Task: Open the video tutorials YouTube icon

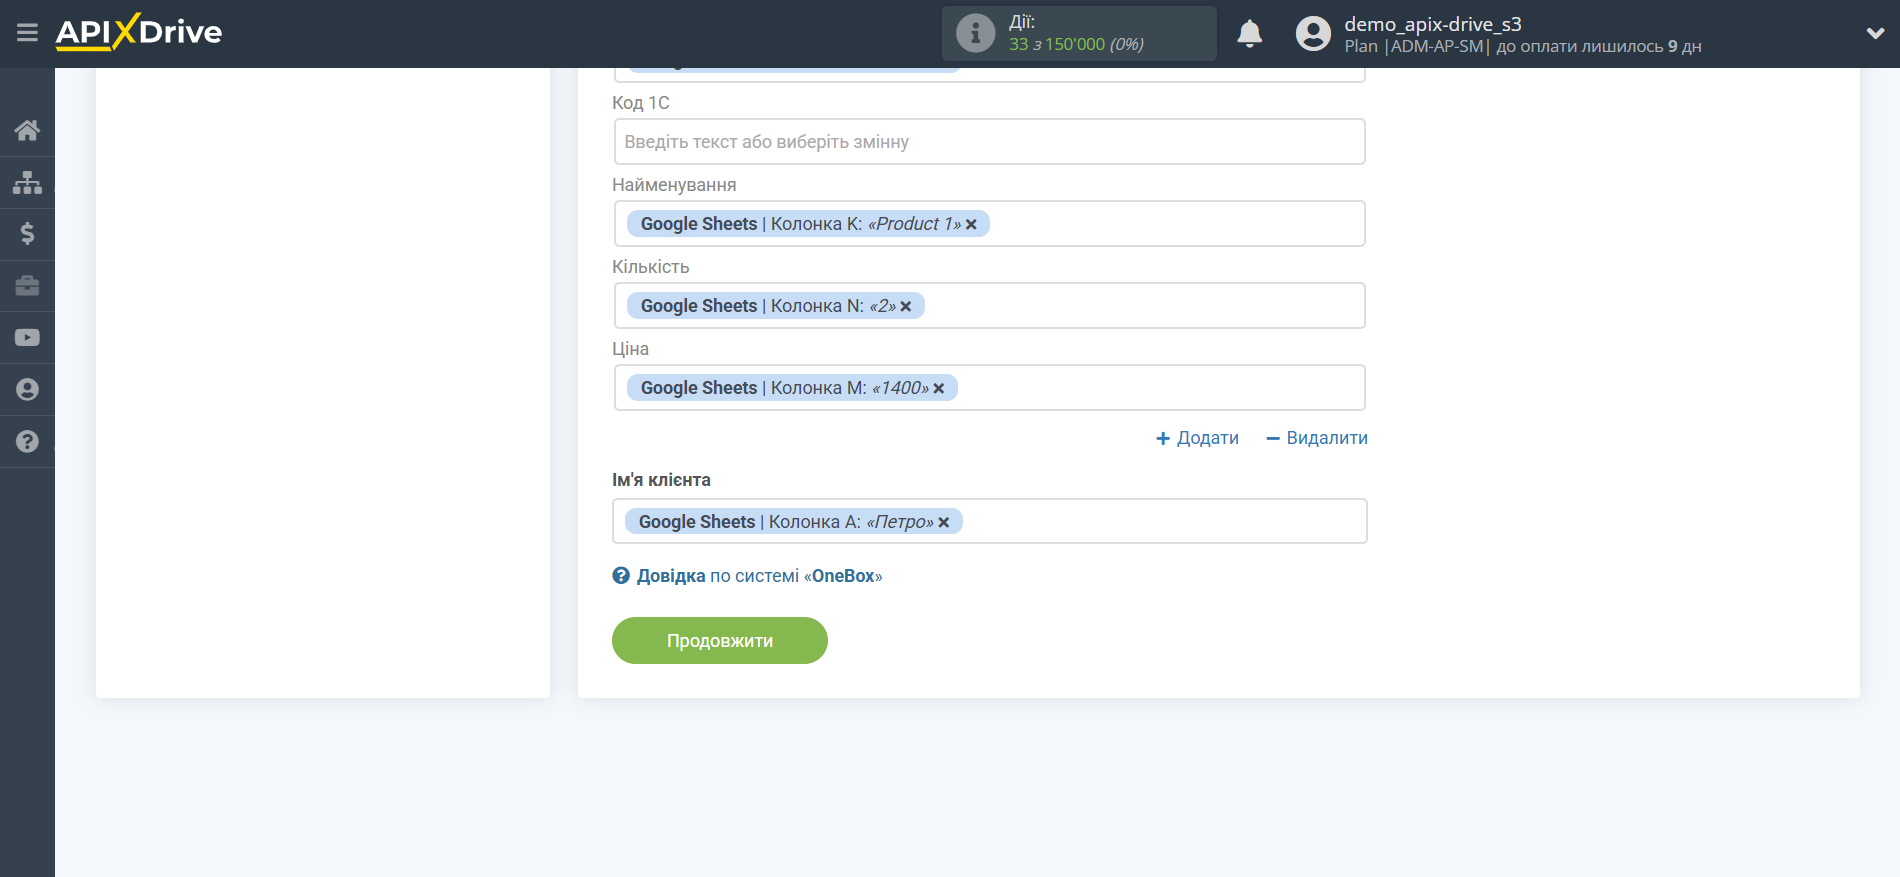Action: [x=27, y=338]
